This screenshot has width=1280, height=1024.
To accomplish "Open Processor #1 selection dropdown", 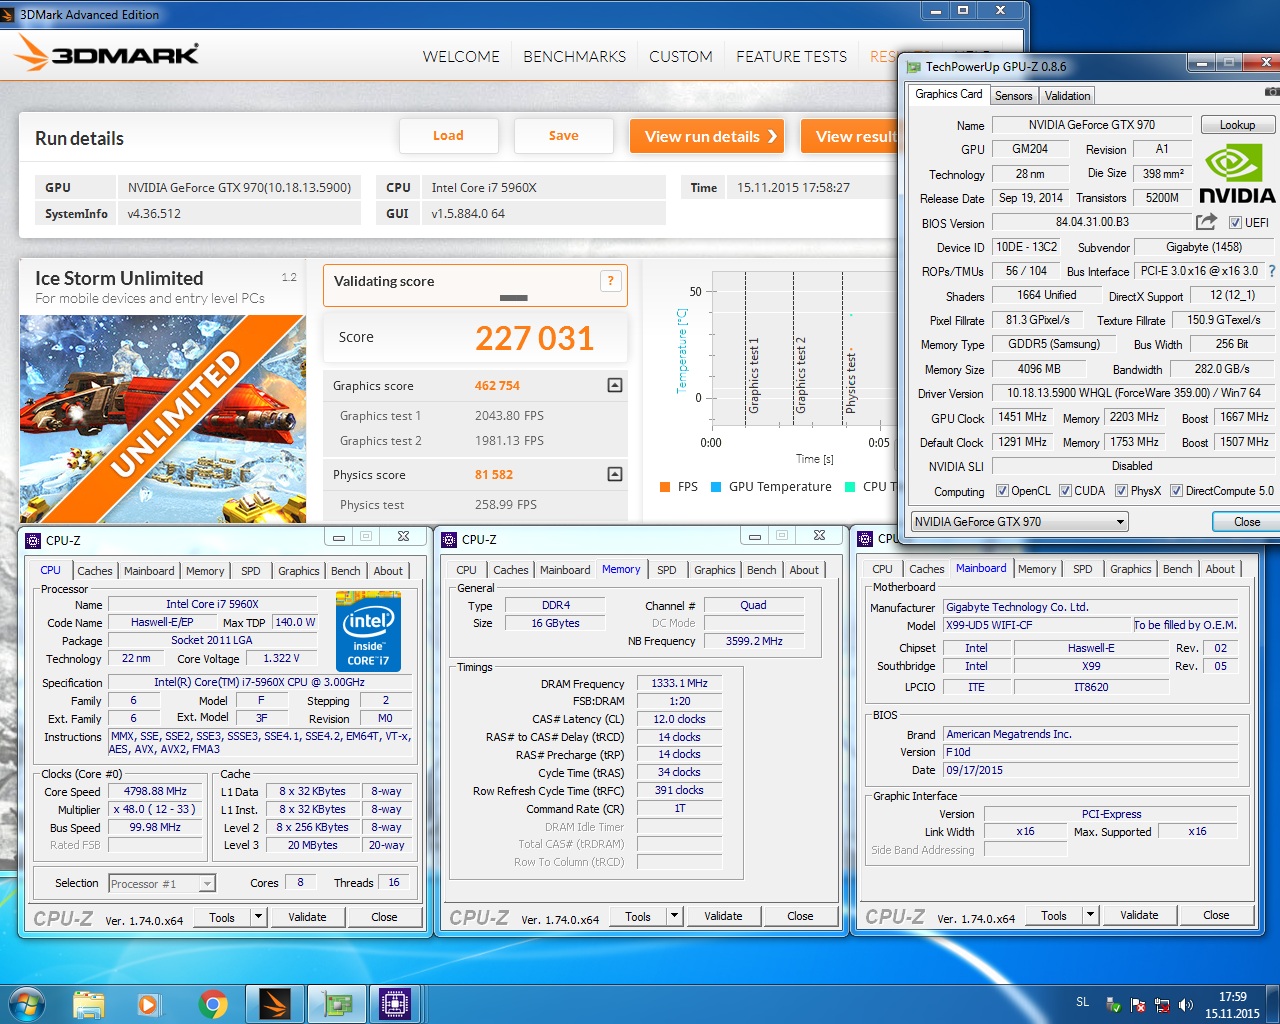I will (x=162, y=883).
